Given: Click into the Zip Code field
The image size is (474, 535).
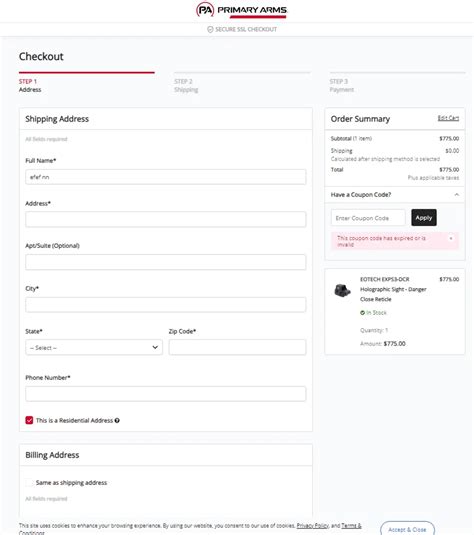Looking at the screenshot, I should tap(237, 347).
